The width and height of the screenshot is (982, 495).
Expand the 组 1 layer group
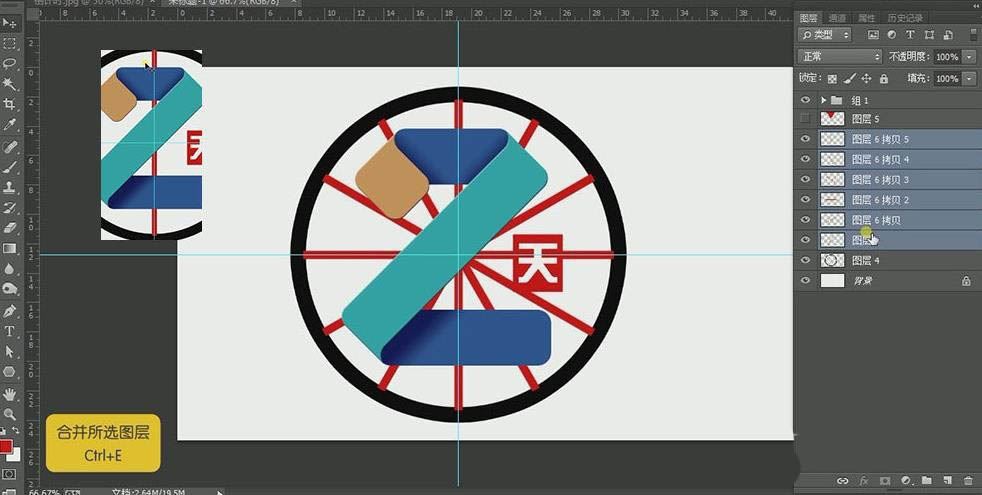[824, 100]
